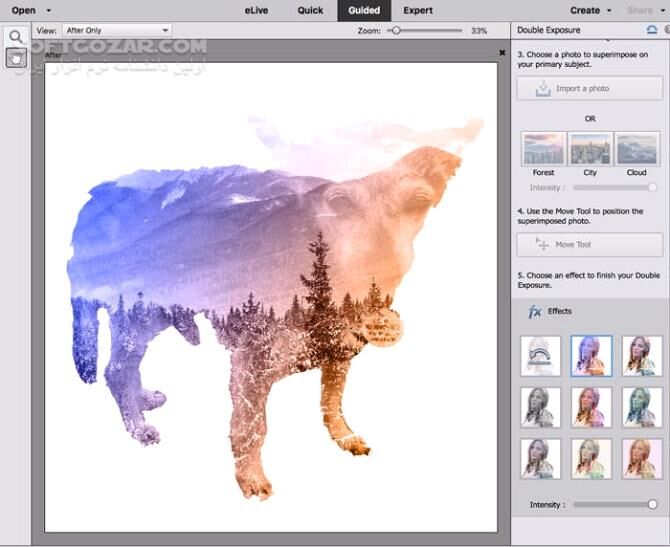Choose the Cloud preset thumbnail

[637, 149]
